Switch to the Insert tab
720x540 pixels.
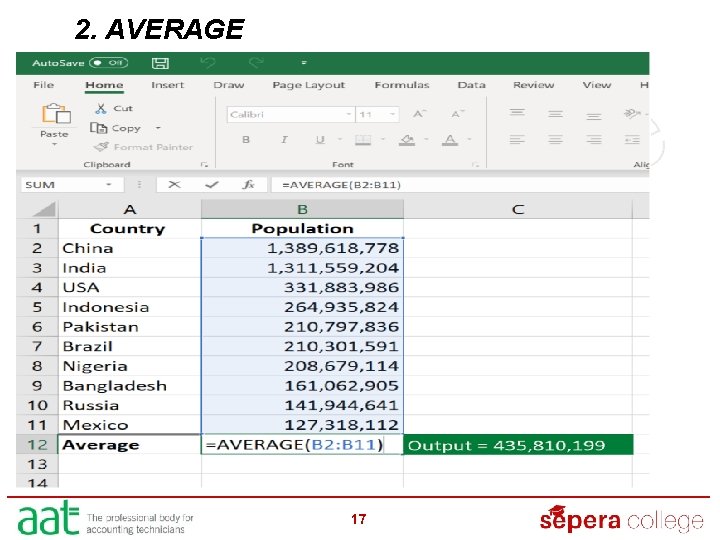click(167, 85)
